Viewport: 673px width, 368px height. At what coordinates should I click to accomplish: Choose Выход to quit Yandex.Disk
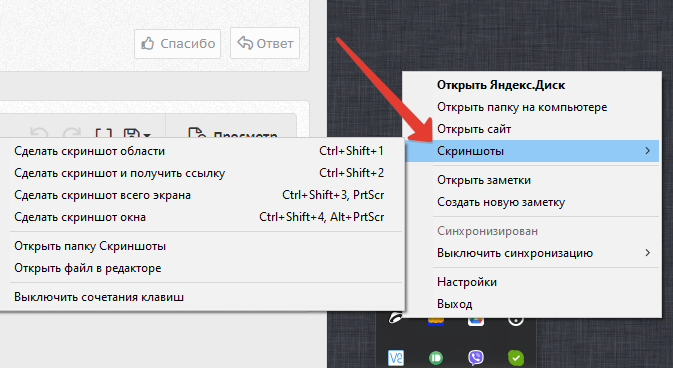[x=532, y=304]
